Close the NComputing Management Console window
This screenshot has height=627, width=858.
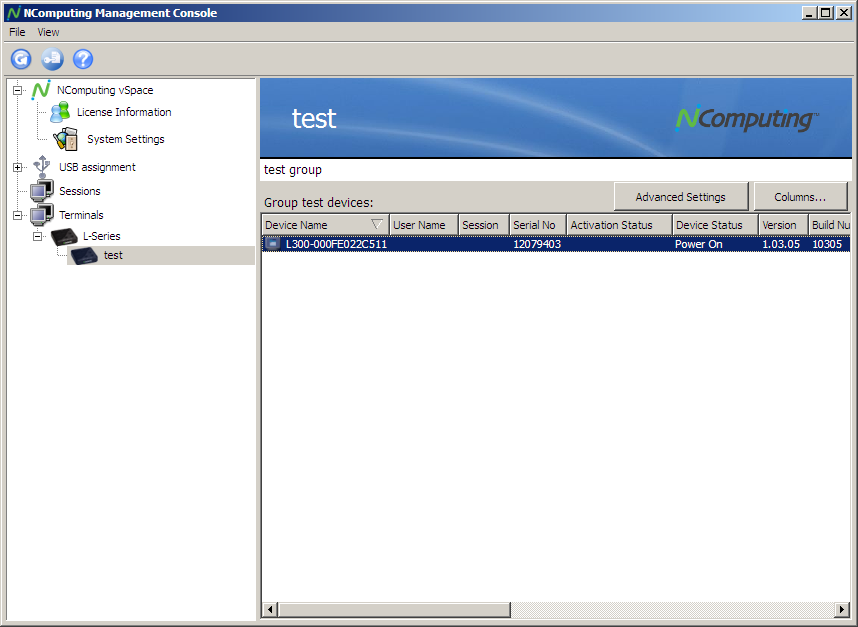[x=843, y=13]
